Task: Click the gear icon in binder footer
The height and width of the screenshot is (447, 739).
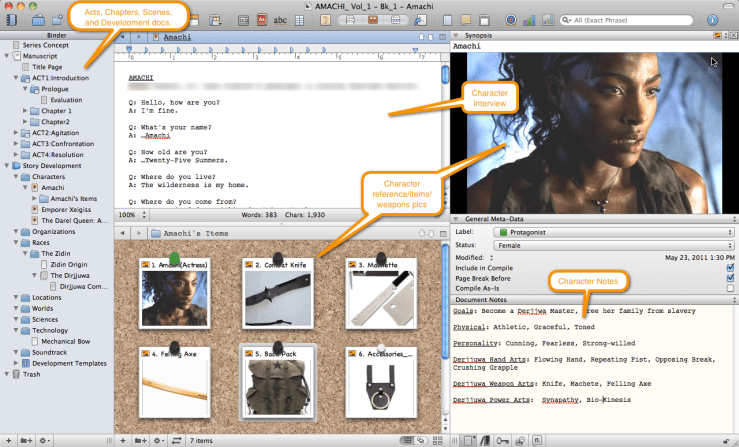Action: 45,440
